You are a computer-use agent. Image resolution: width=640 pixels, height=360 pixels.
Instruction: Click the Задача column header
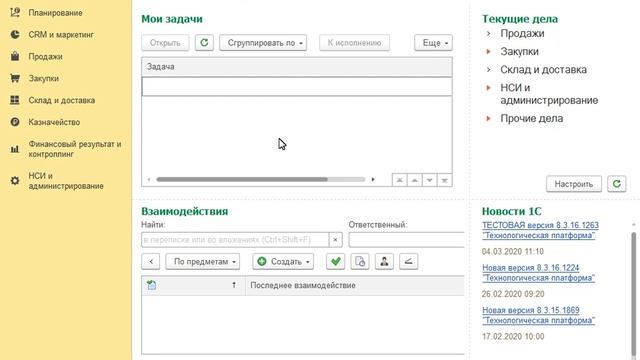click(297, 67)
